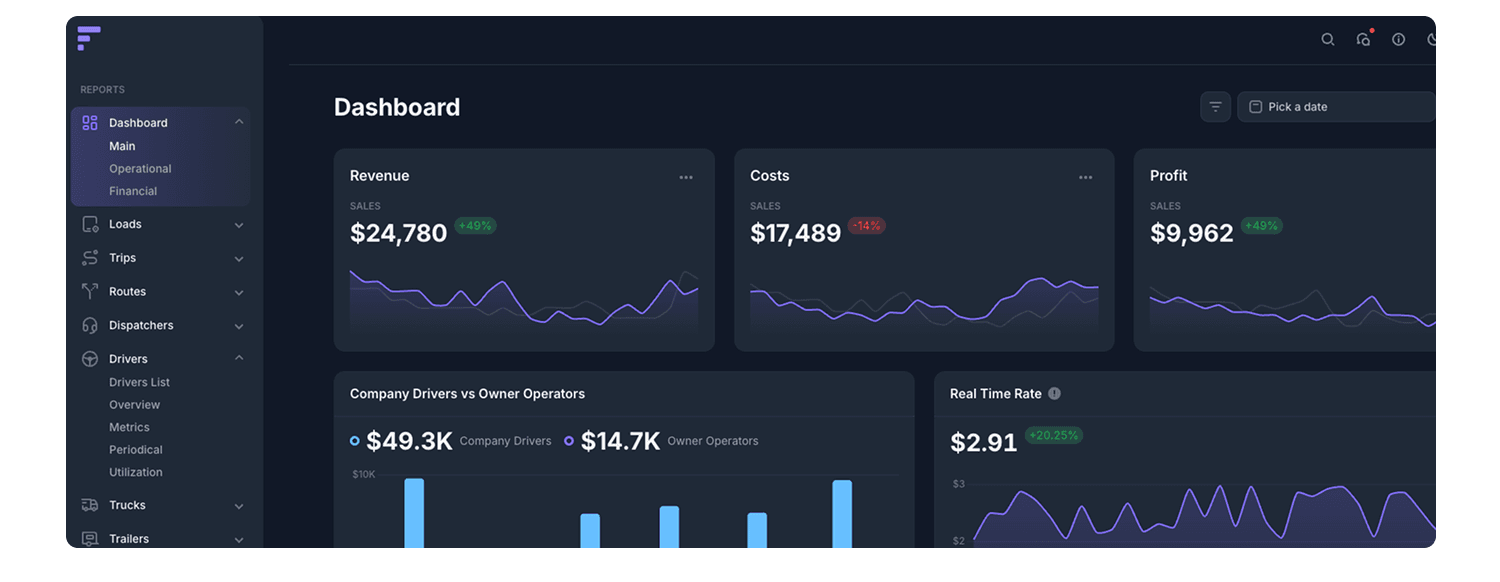
Task: Click the Trucks sidebar icon
Action: click(x=90, y=506)
